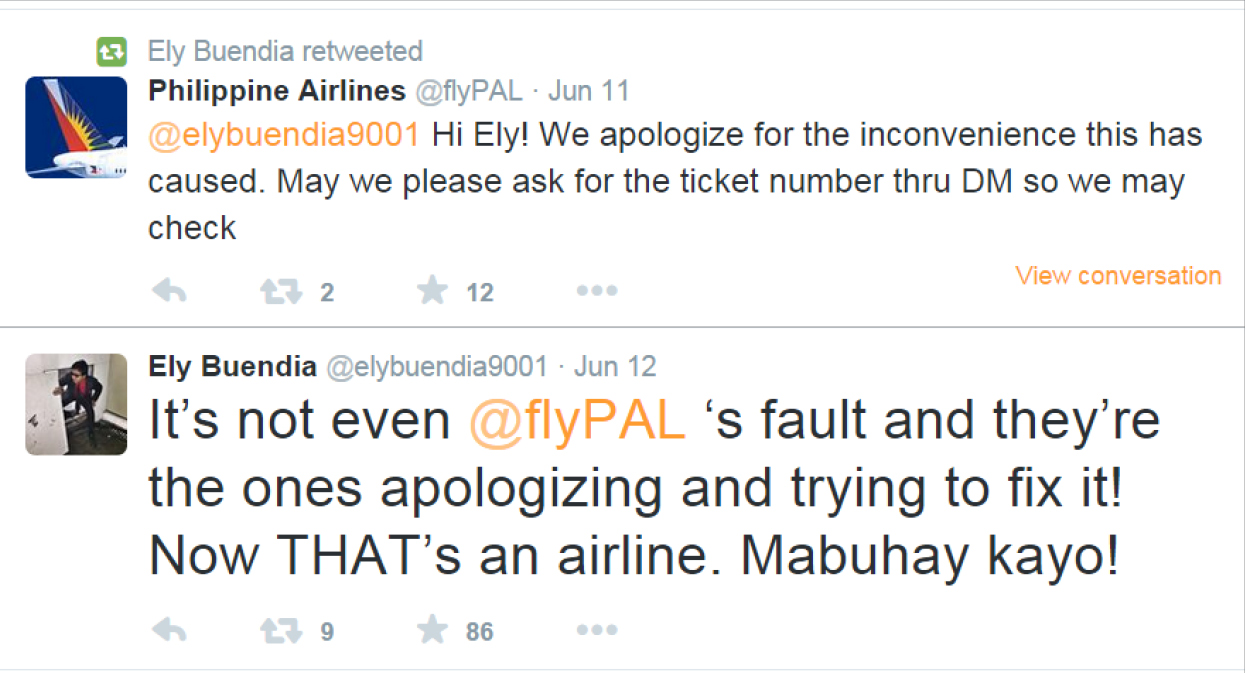Open the Jun 11 tweet timestamp

pos(589,91)
